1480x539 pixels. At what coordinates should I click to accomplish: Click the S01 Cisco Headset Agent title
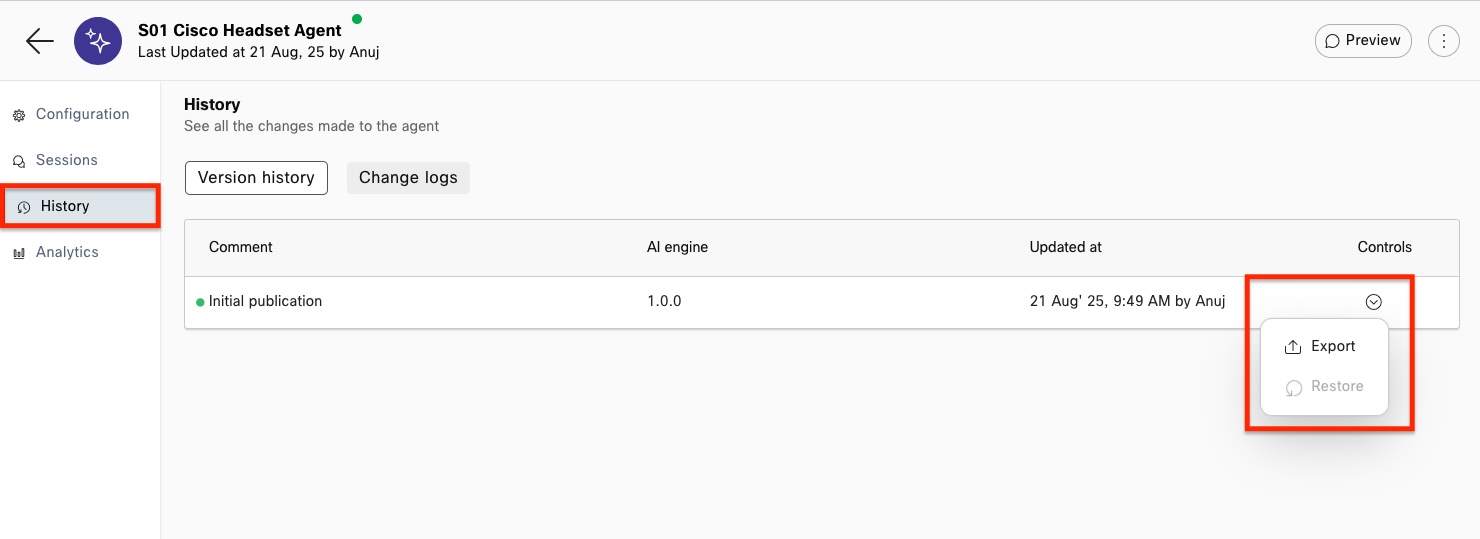point(240,31)
